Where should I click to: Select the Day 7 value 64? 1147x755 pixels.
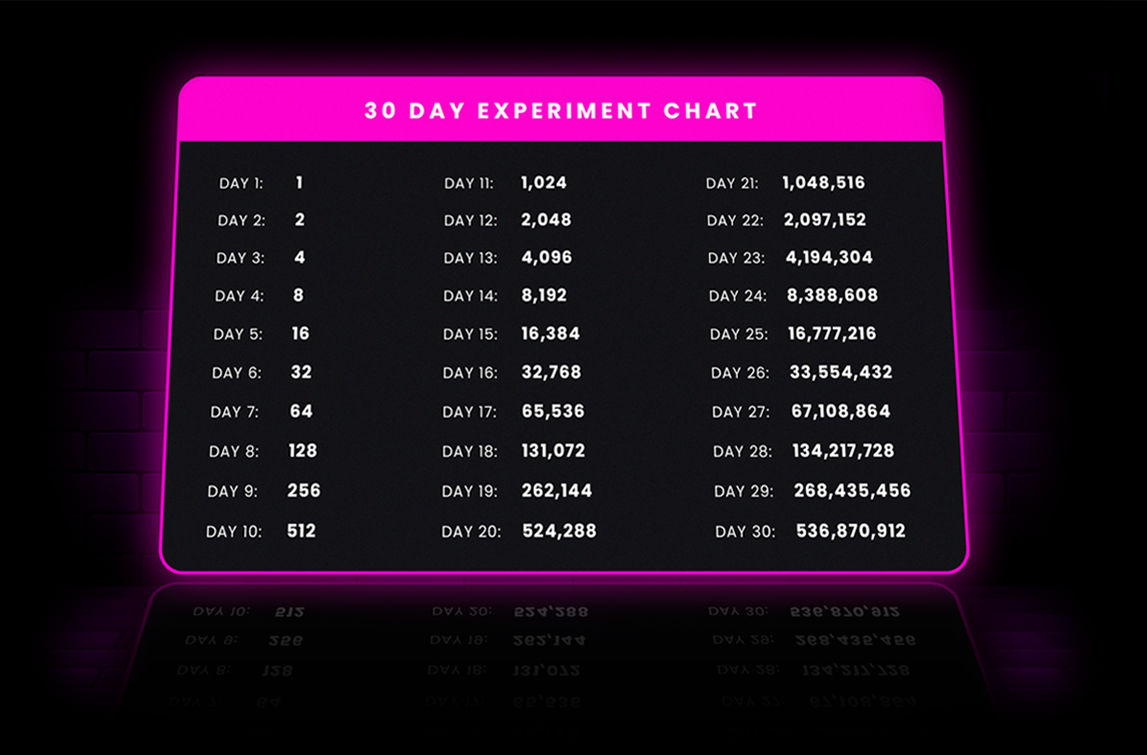[x=301, y=411]
